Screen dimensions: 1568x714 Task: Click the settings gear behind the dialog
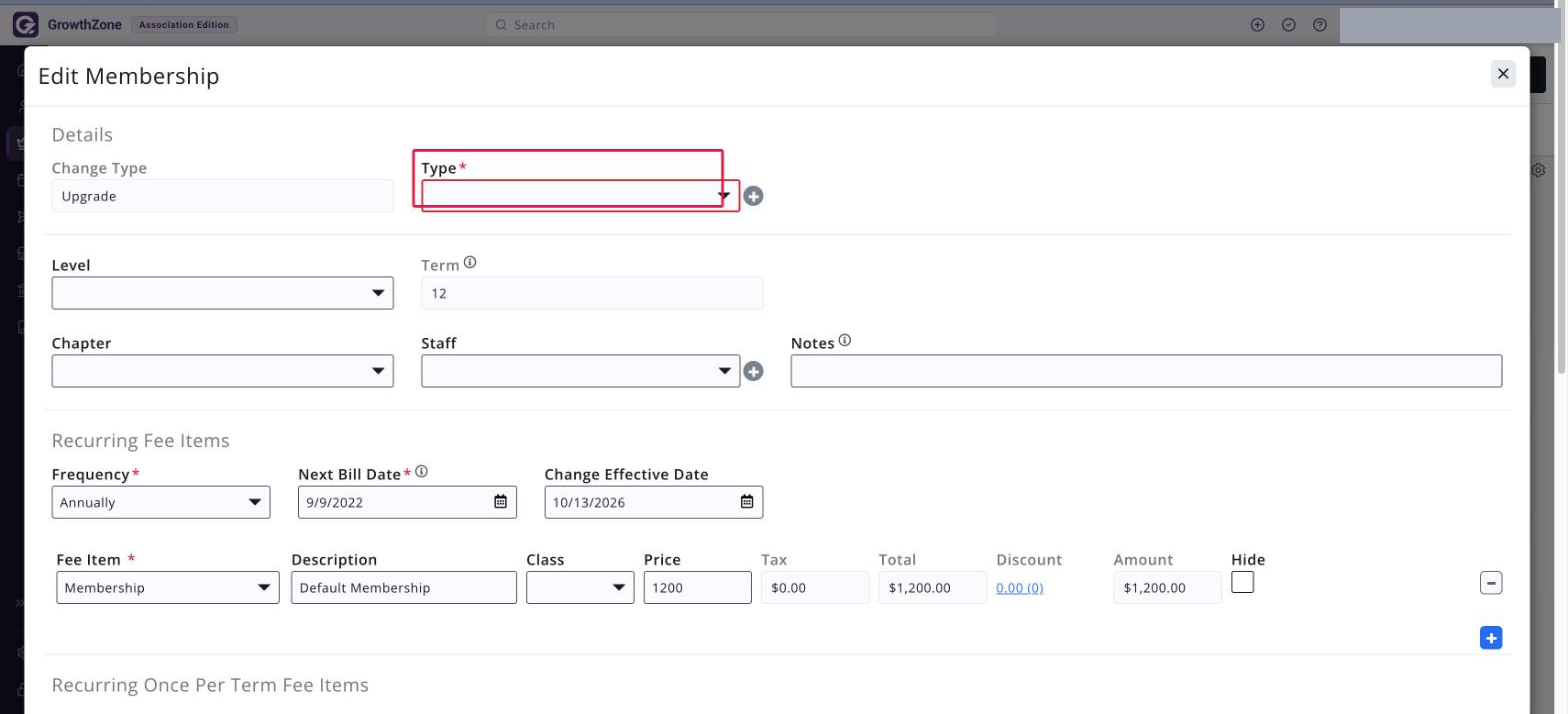coord(1539,170)
